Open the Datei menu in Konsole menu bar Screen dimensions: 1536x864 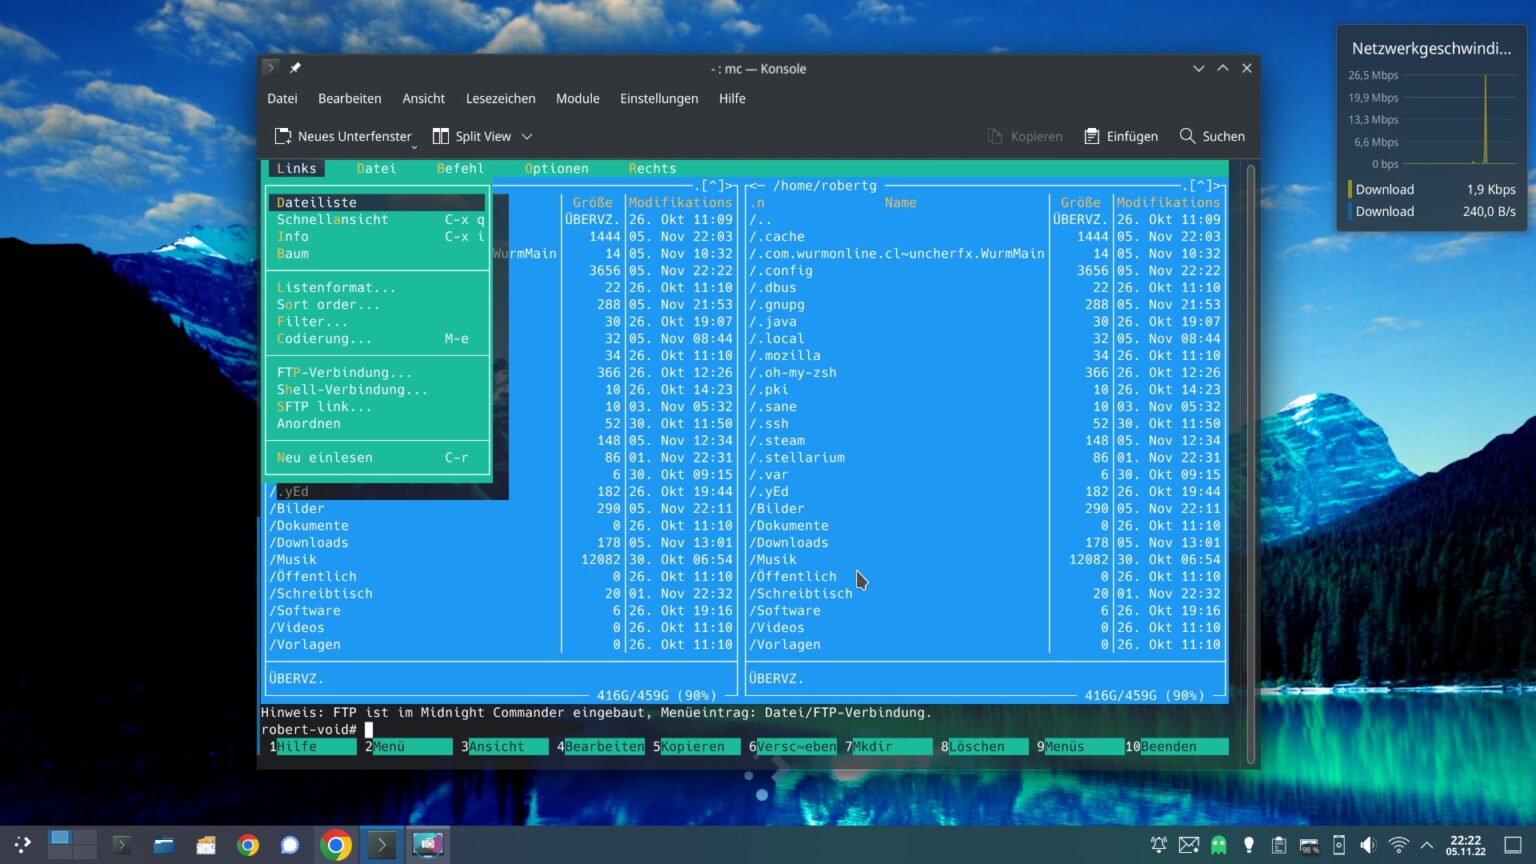282,98
